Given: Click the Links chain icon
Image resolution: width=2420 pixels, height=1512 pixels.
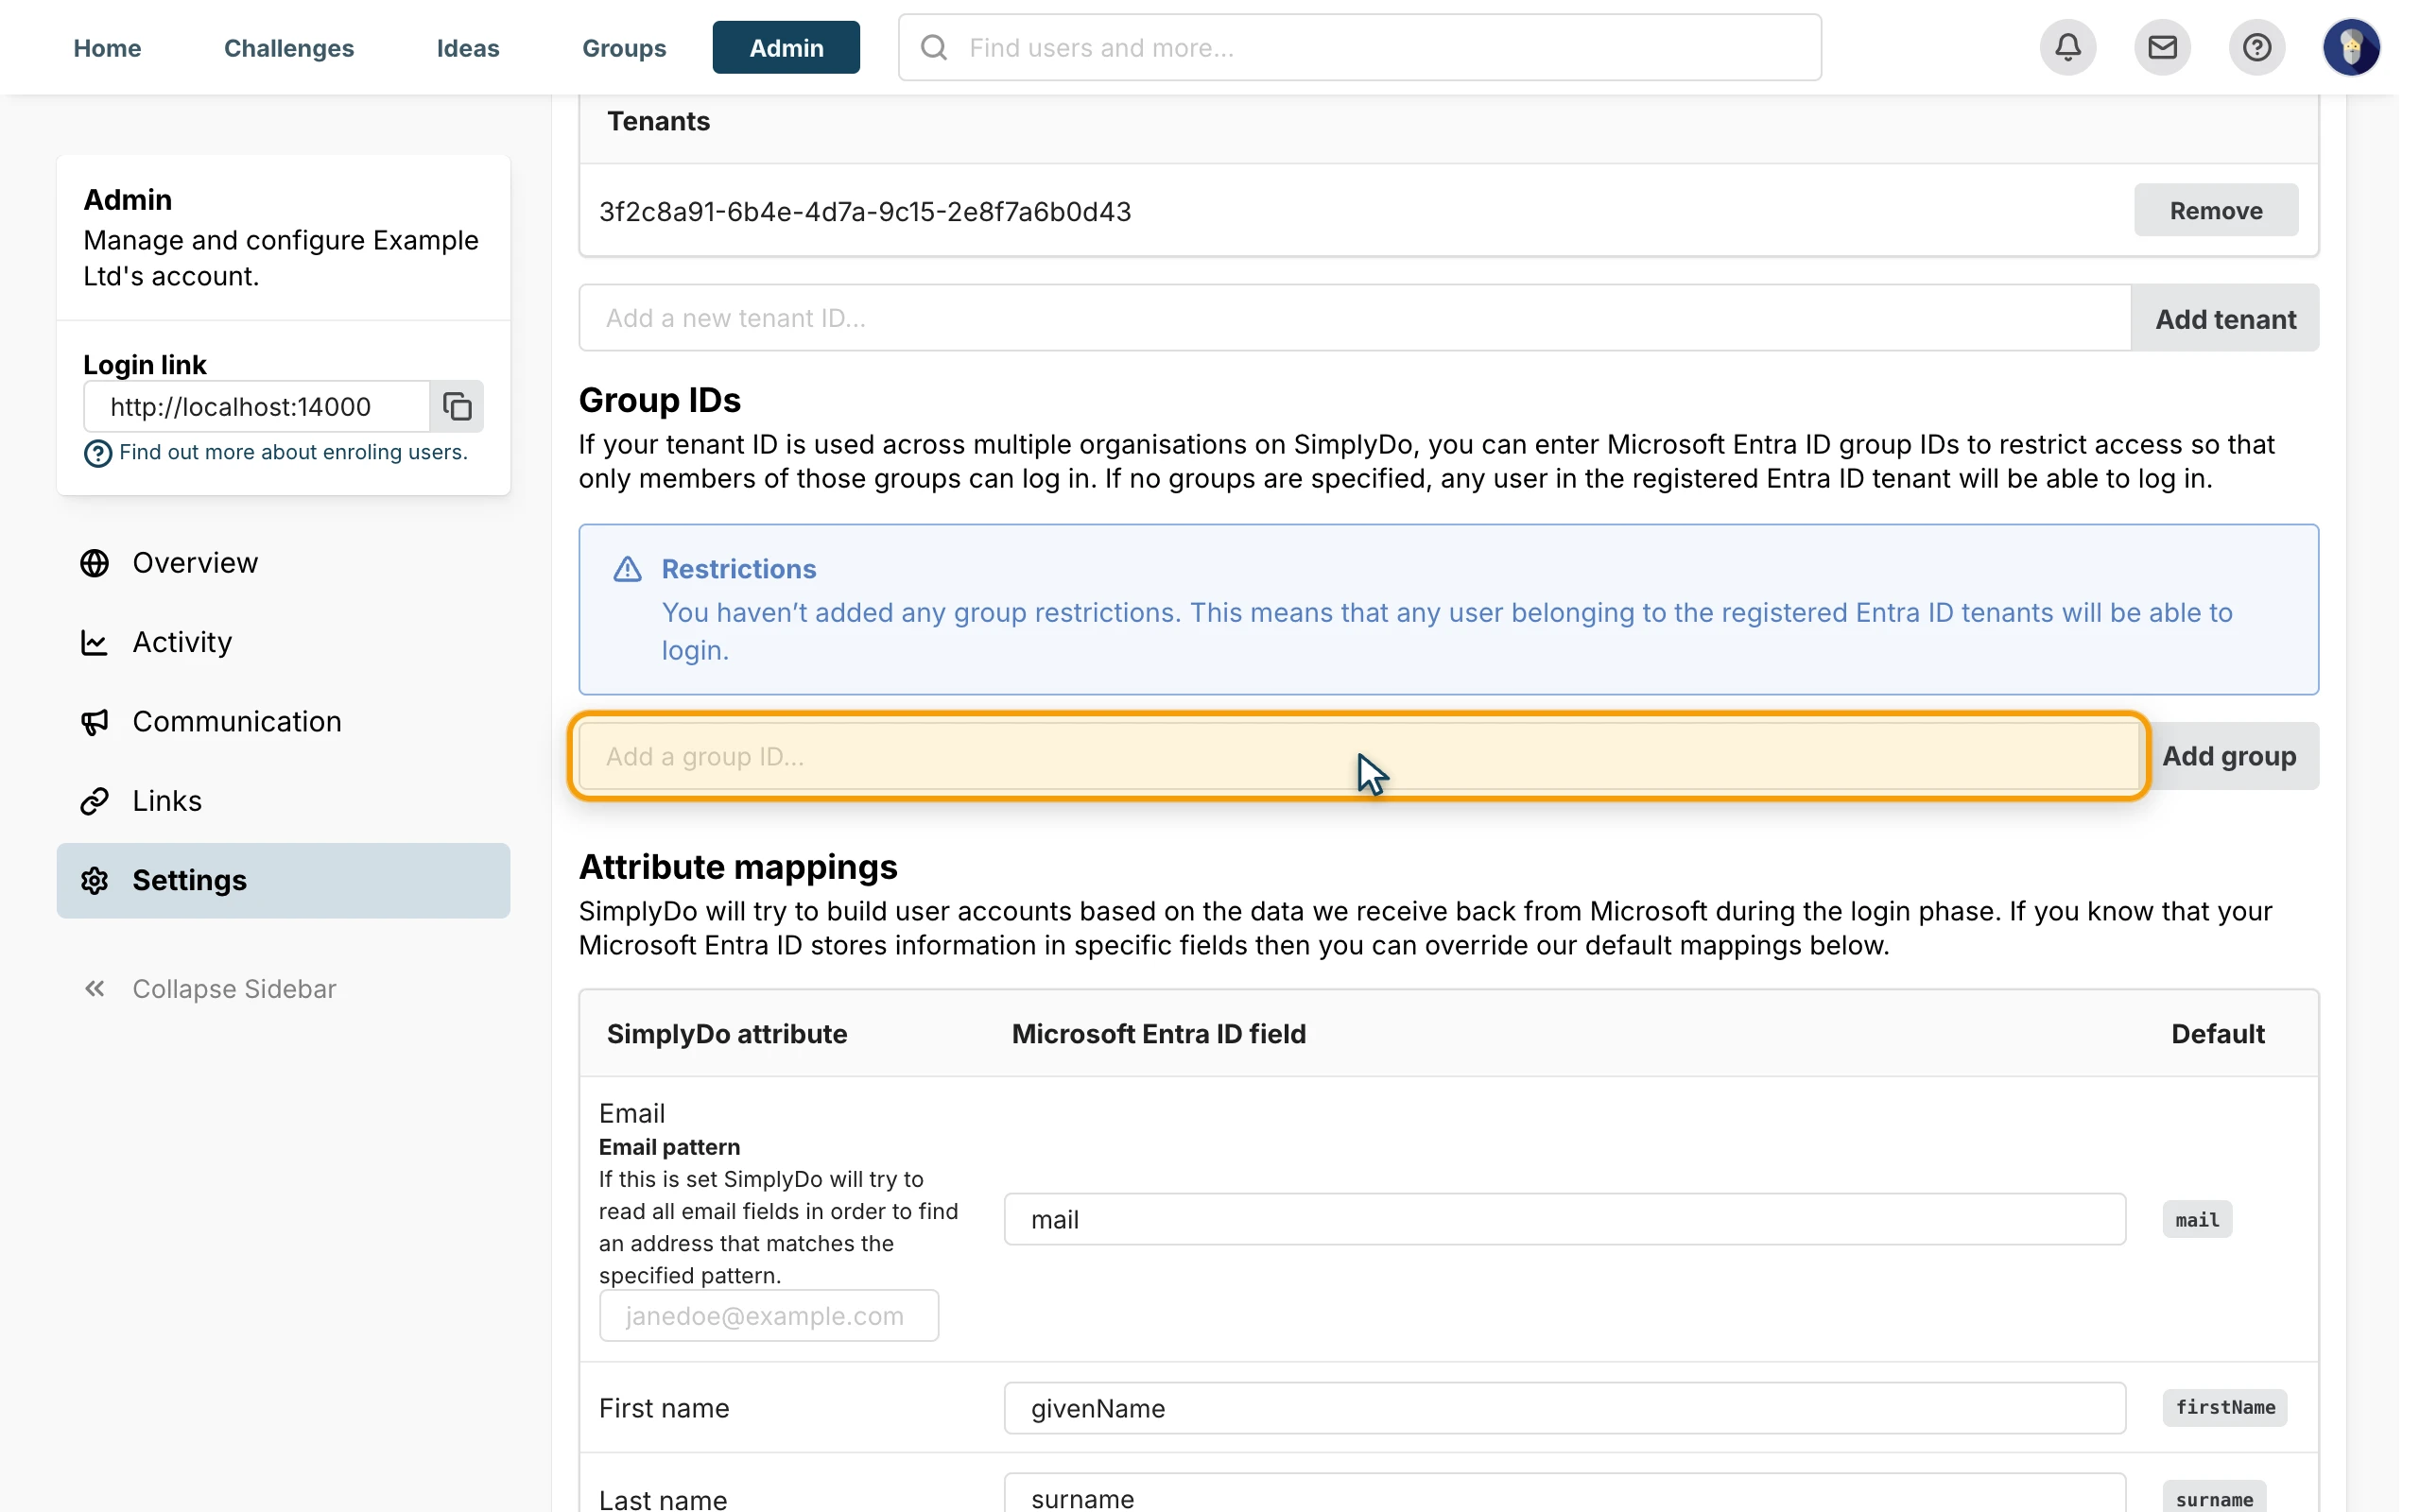Looking at the screenshot, I should point(95,801).
